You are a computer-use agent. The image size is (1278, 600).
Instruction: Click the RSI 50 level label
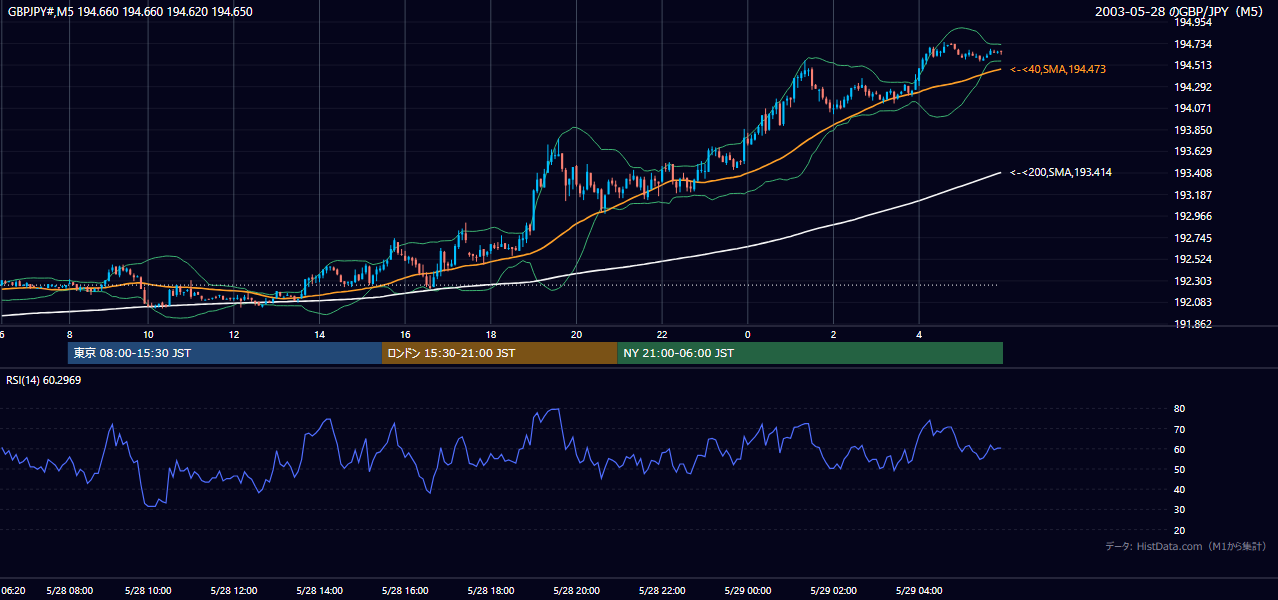coord(1180,469)
